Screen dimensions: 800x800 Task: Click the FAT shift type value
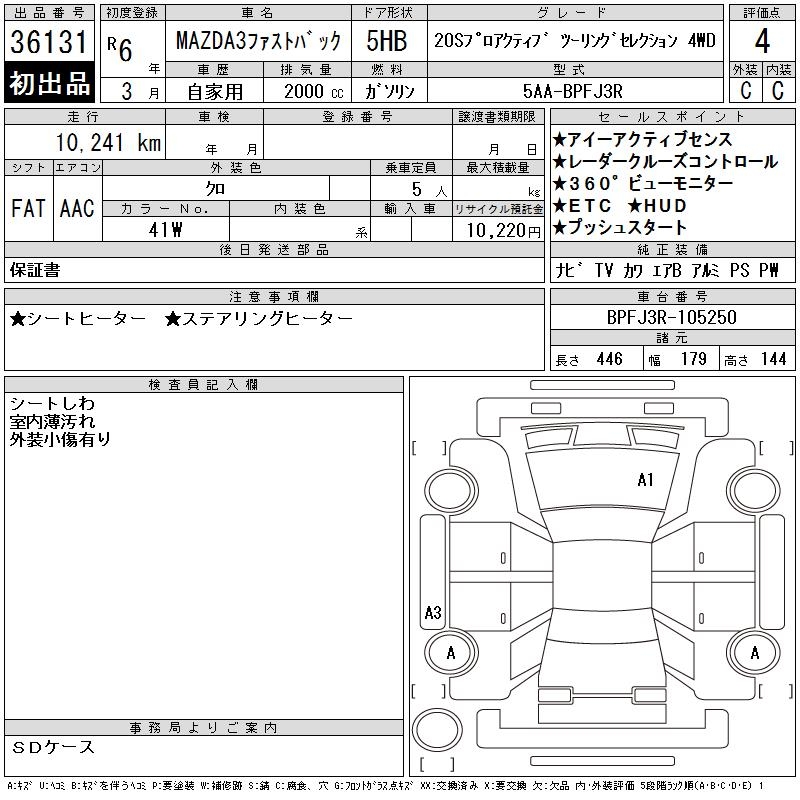(x=28, y=208)
